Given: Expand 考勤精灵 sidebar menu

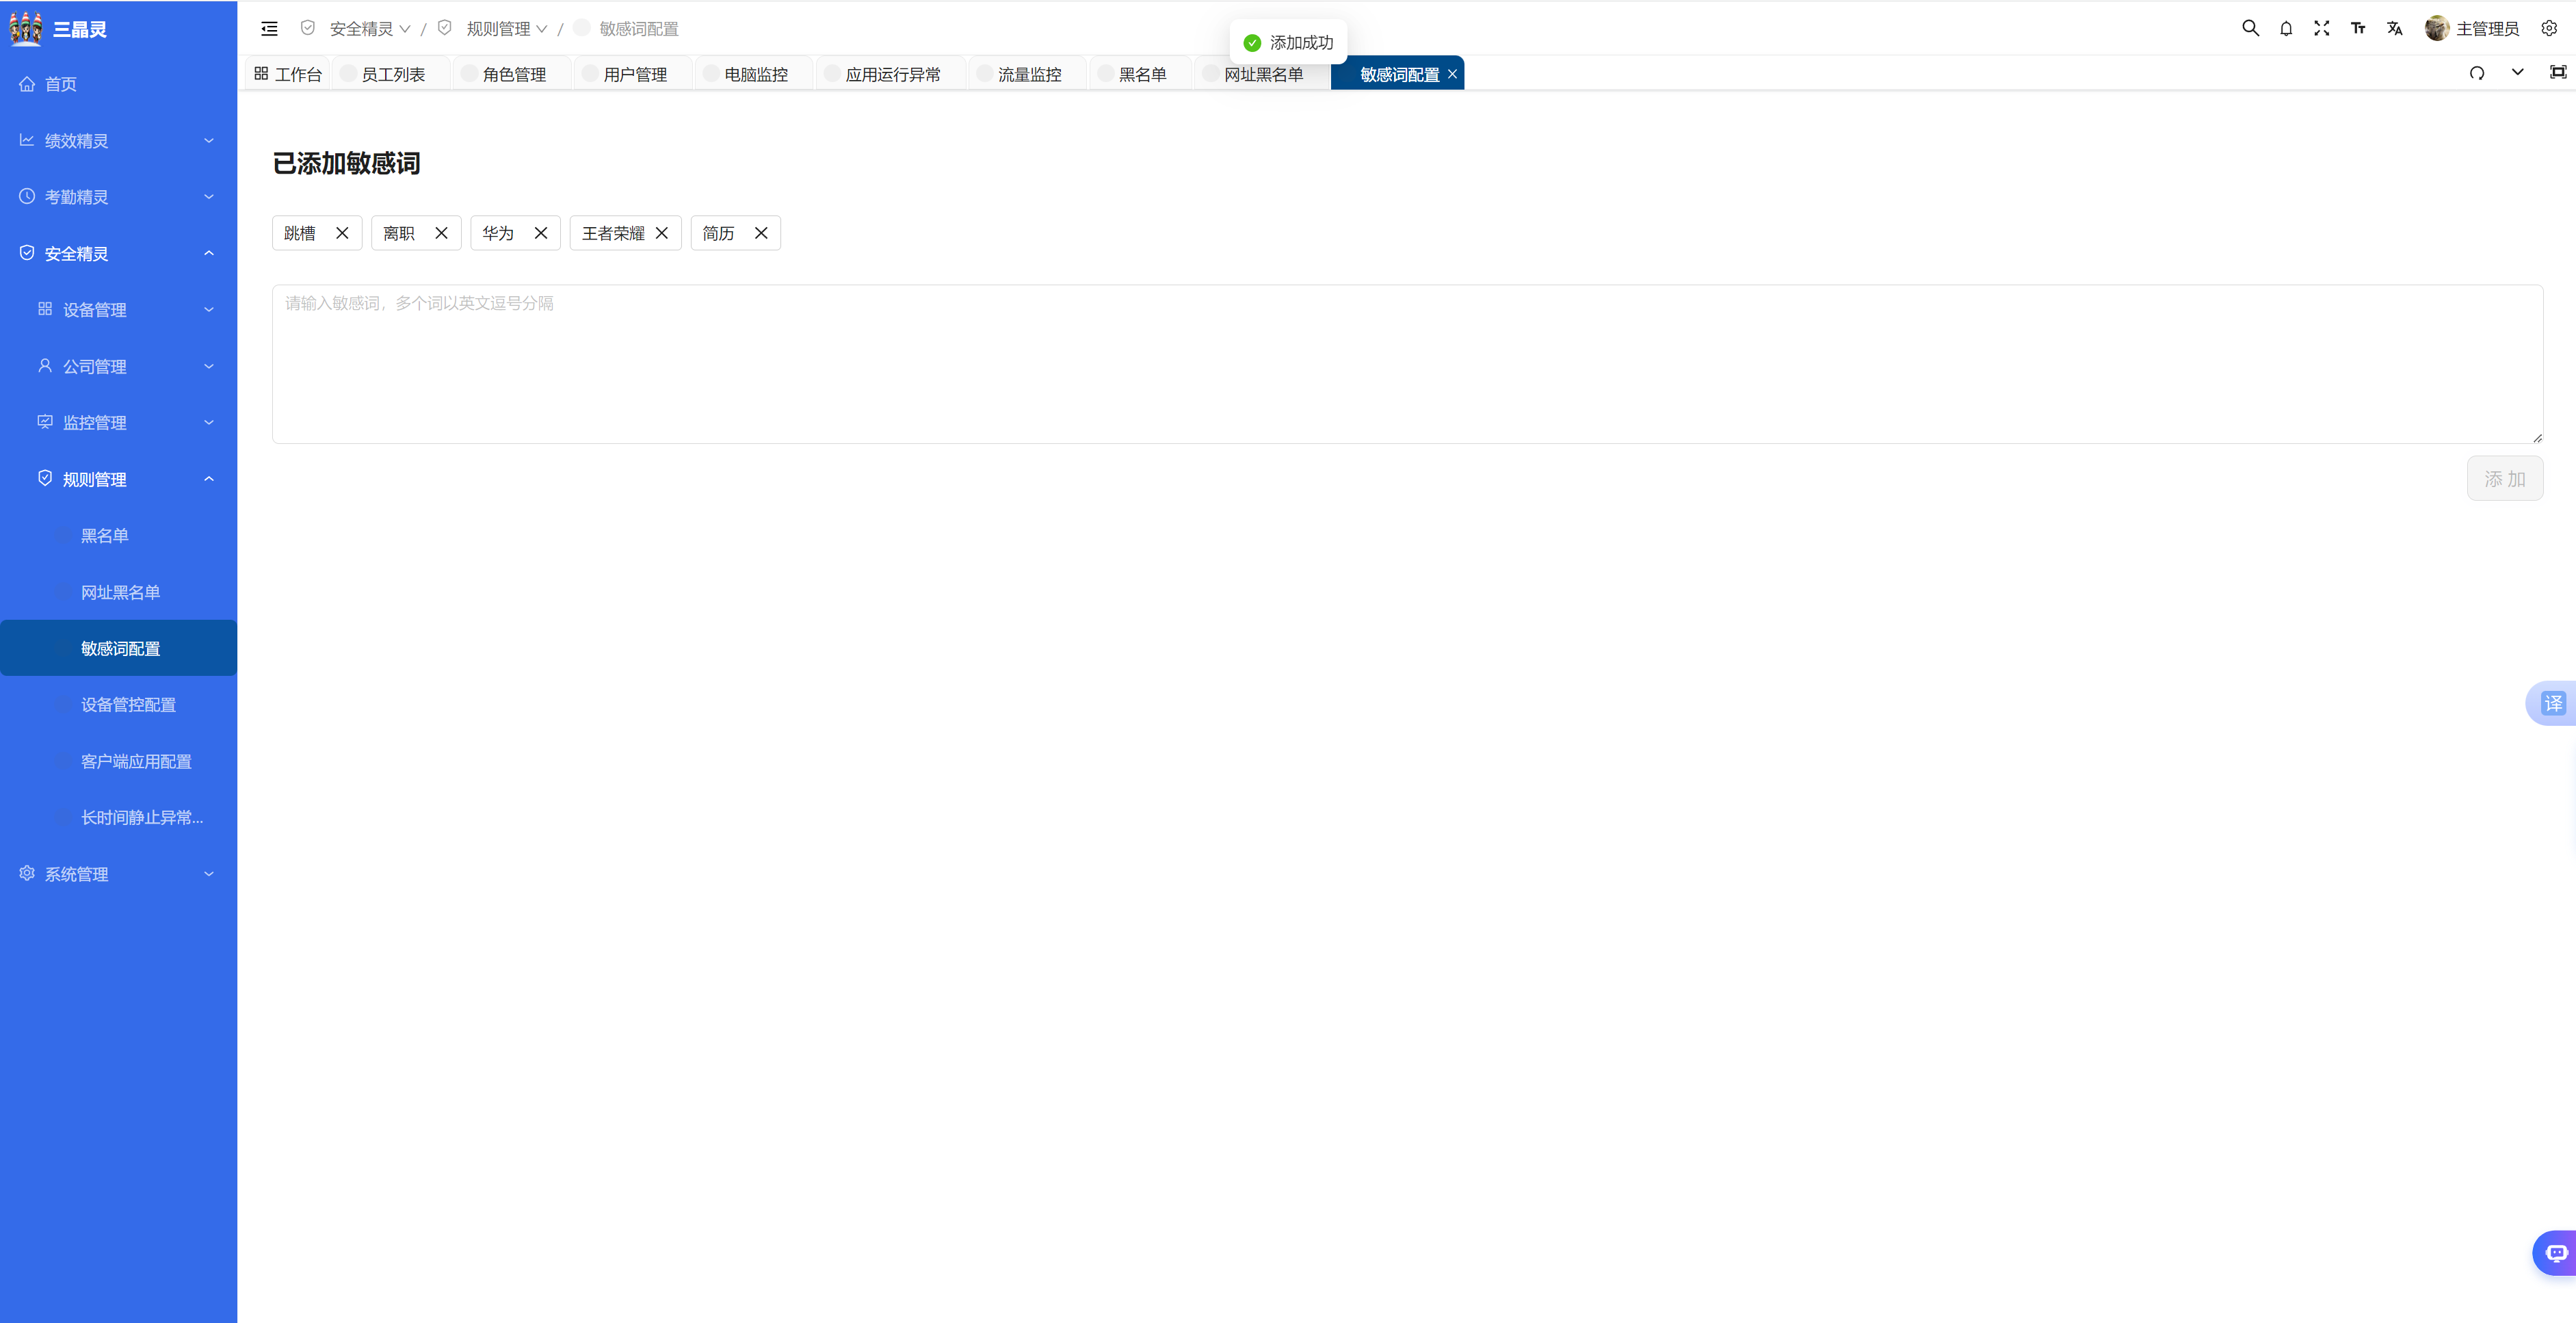Looking at the screenshot, I should [x=118, y=197].
